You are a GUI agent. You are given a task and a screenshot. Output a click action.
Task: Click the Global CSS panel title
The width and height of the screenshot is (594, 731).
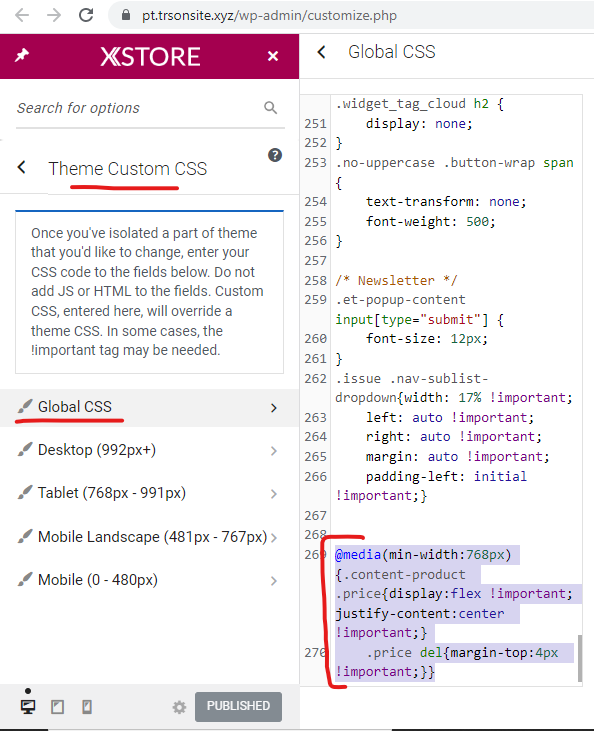392,52
